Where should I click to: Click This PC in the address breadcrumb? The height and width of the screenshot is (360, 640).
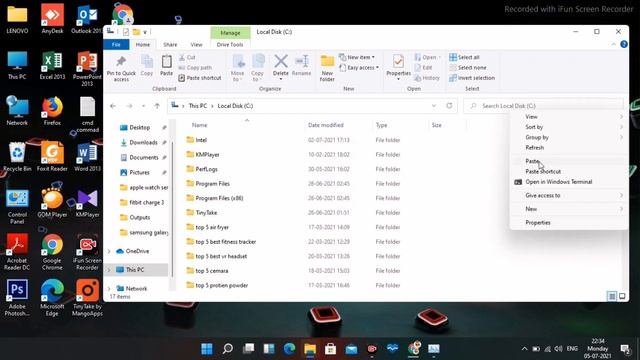(x=198, y=106)
